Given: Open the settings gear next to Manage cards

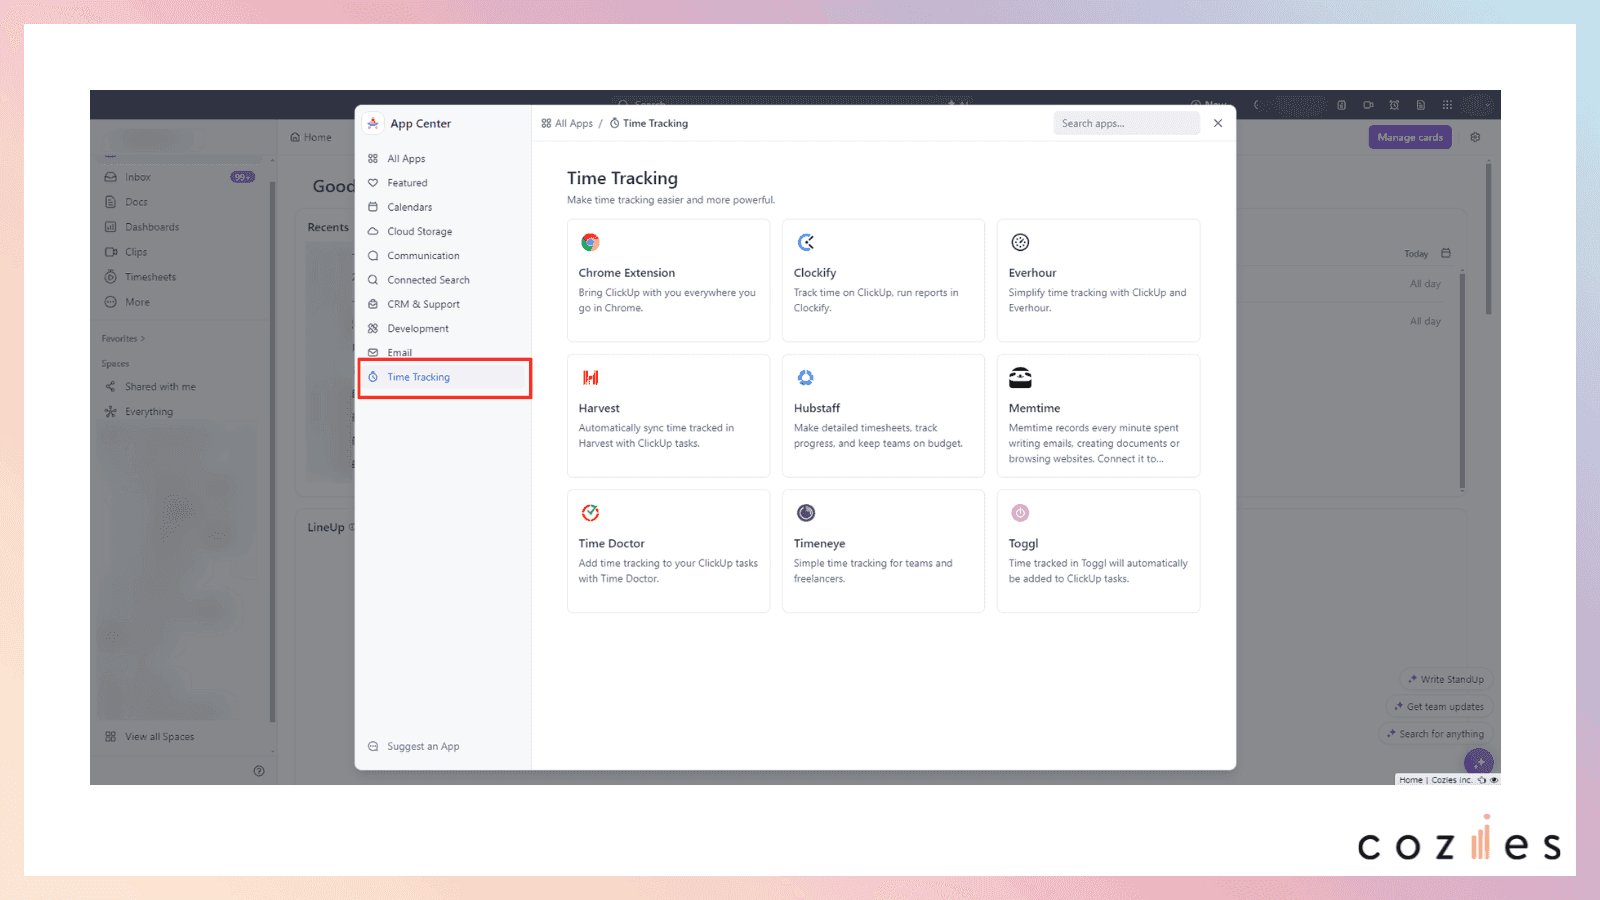Looking at the screenshot, I should 1475,137.
